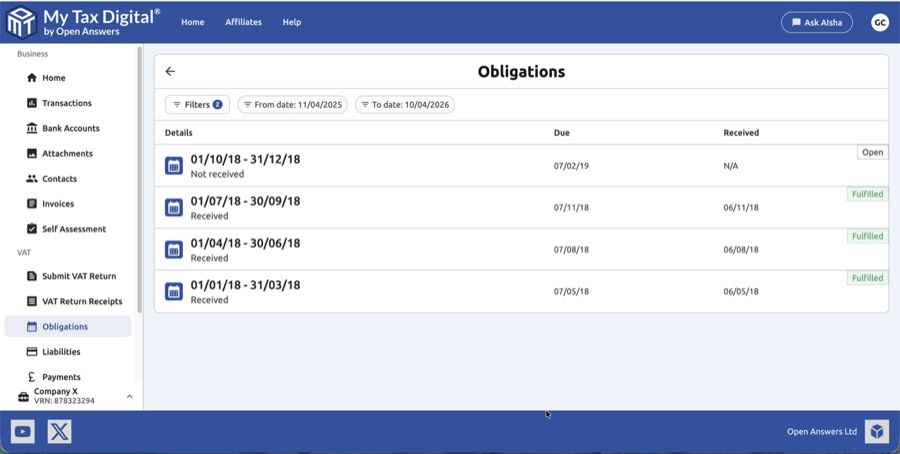This screenshot has height=454, width=900.
Task: Click the Self Assessment clipboard icon
Action: pos(32,229)
